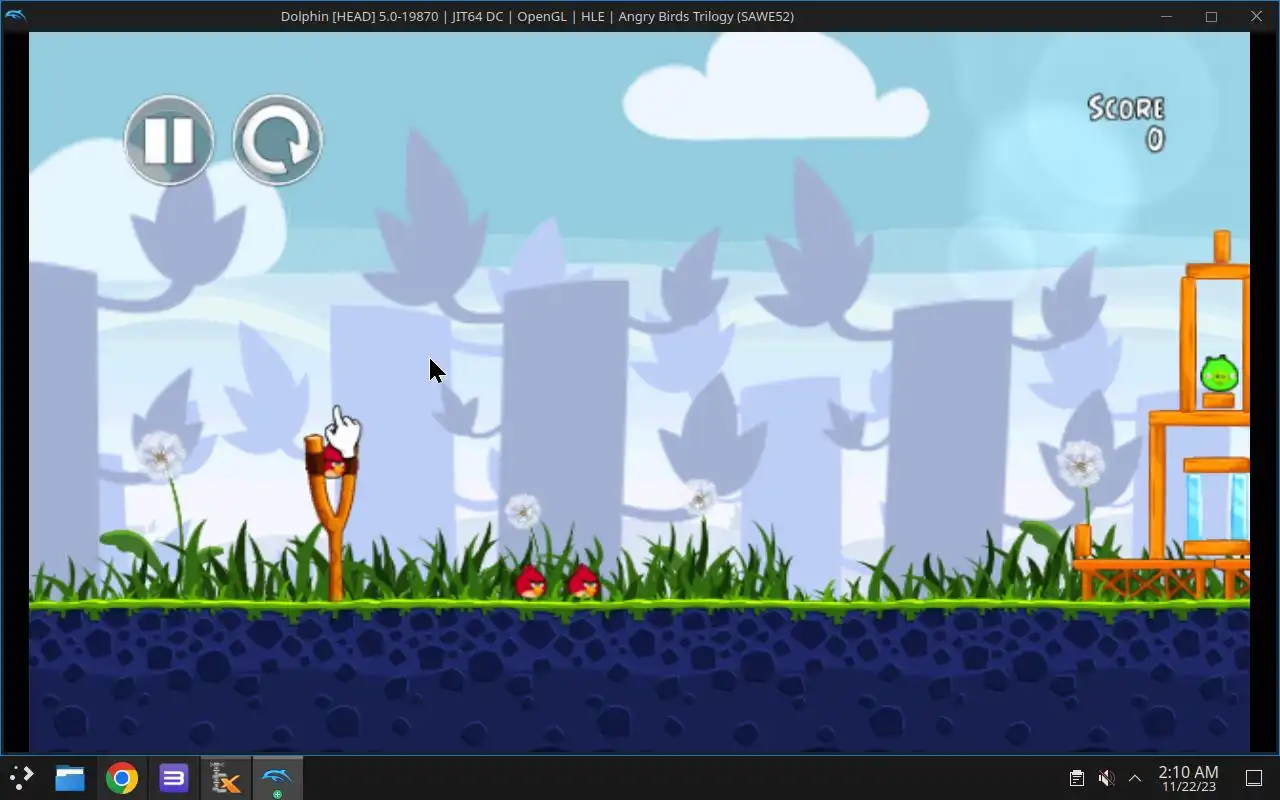
Task: Select the Dolphin emulator taskbar entry
Action: (x=277, y=778)
